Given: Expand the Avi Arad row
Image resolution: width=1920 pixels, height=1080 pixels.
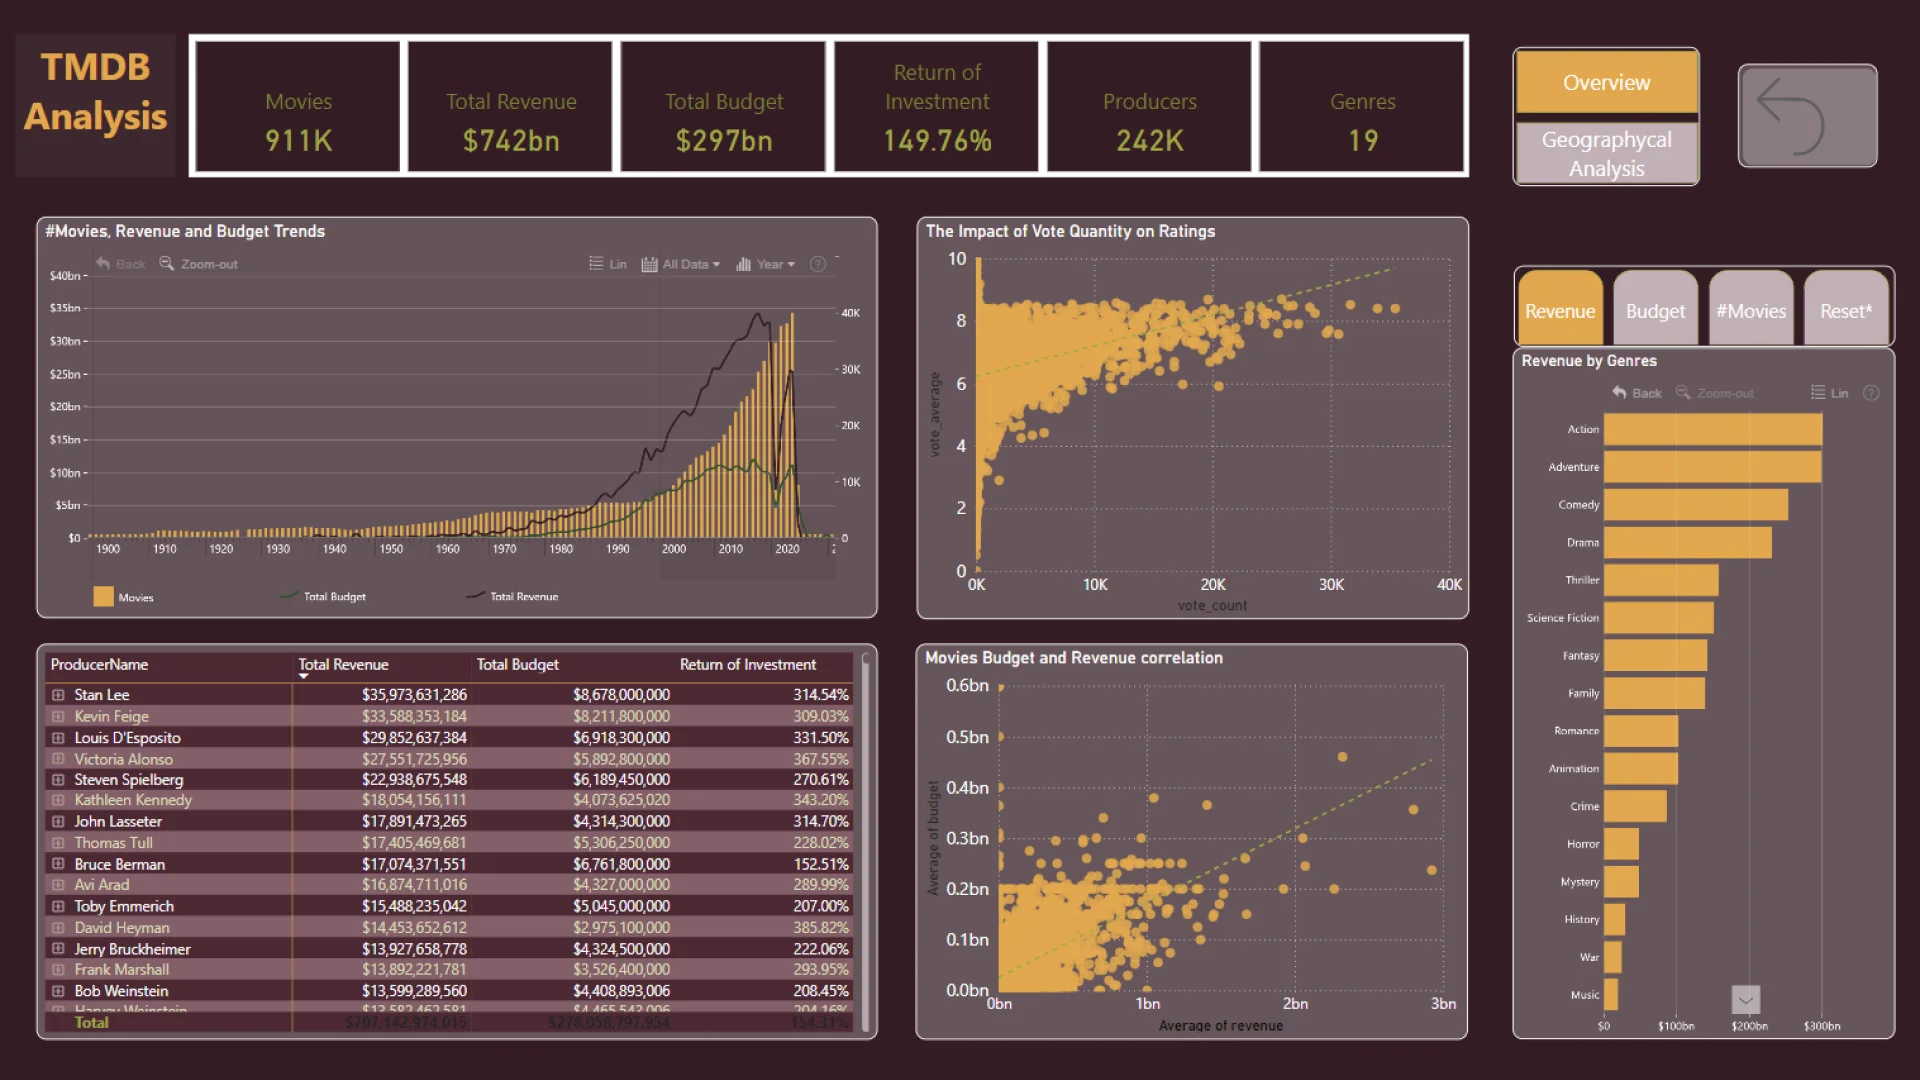Looking at the screenshot, I should 58,885.
